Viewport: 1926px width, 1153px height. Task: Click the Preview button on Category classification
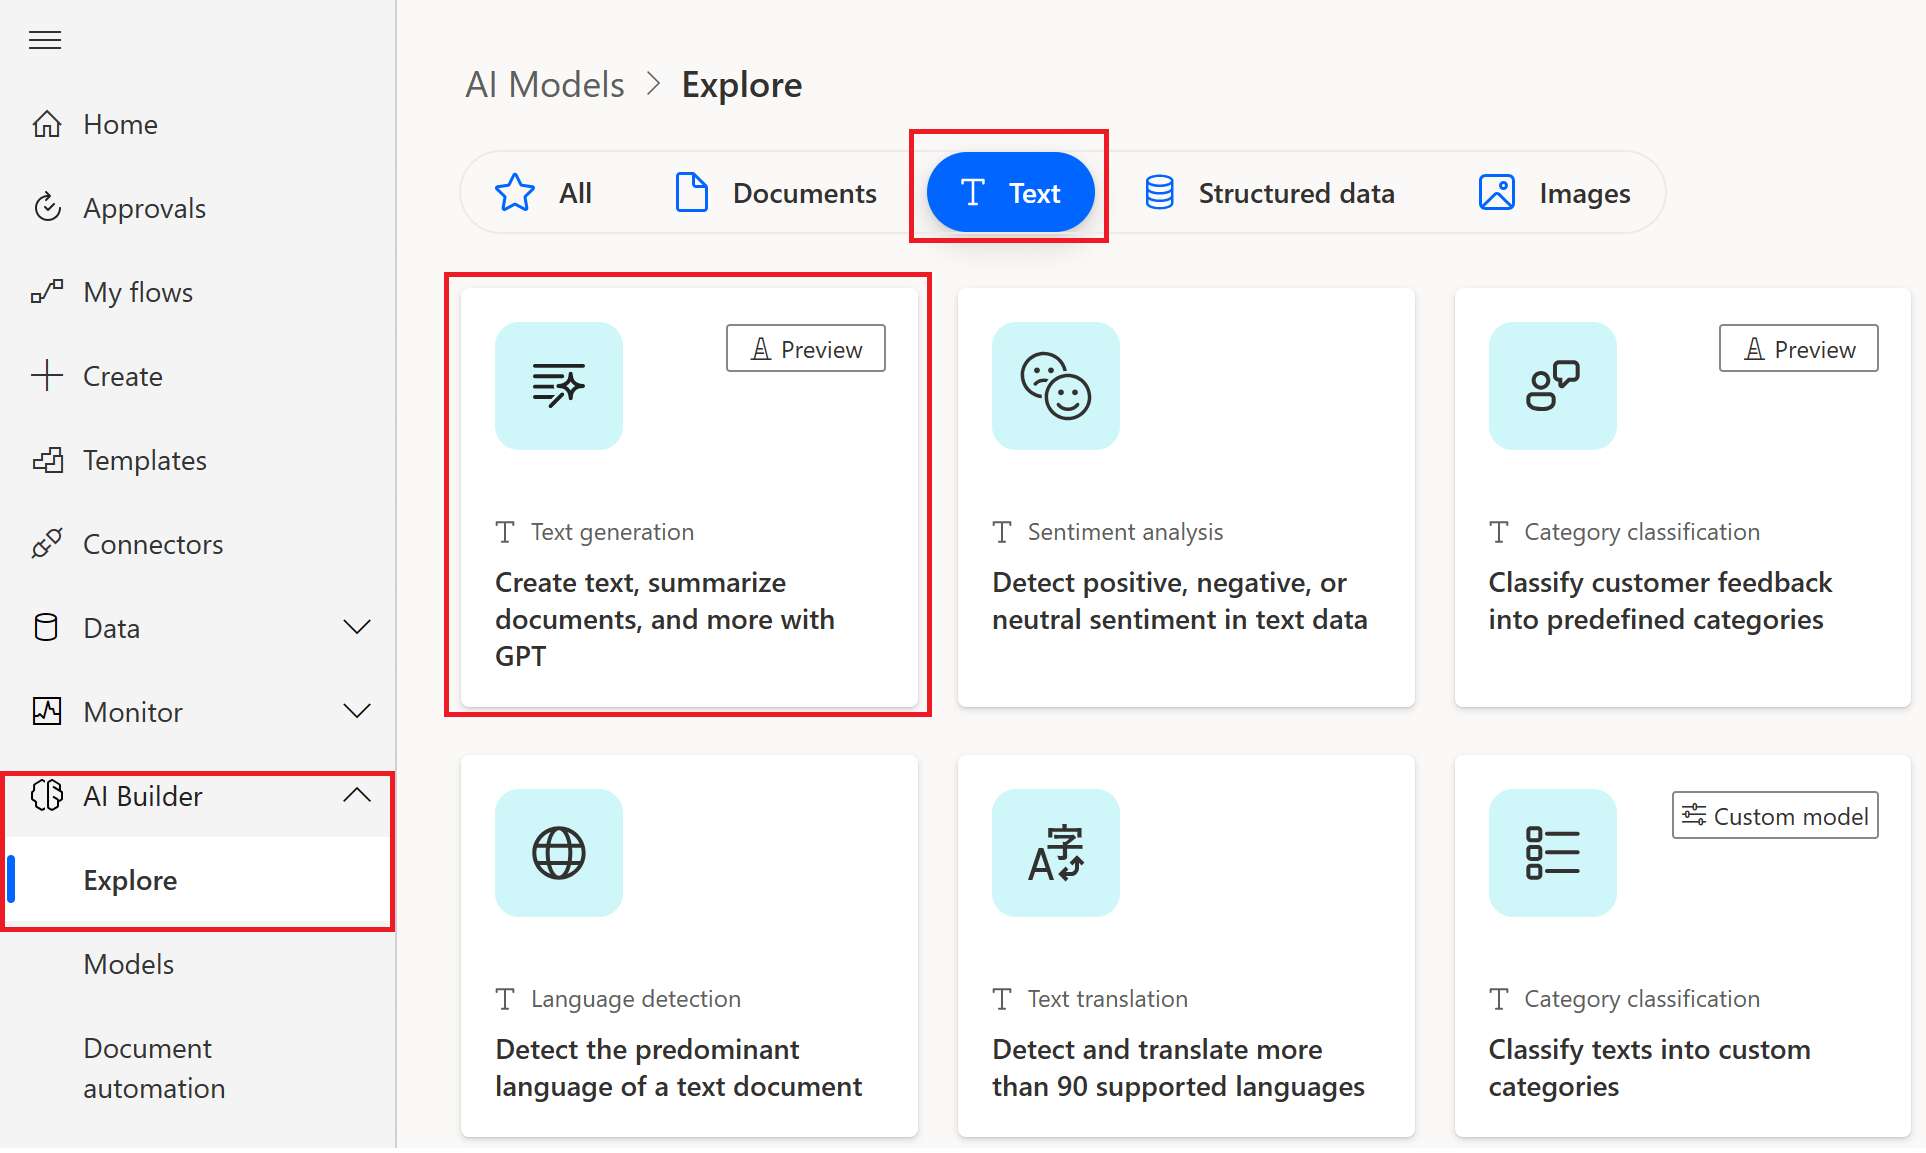tap(1801, 347)
